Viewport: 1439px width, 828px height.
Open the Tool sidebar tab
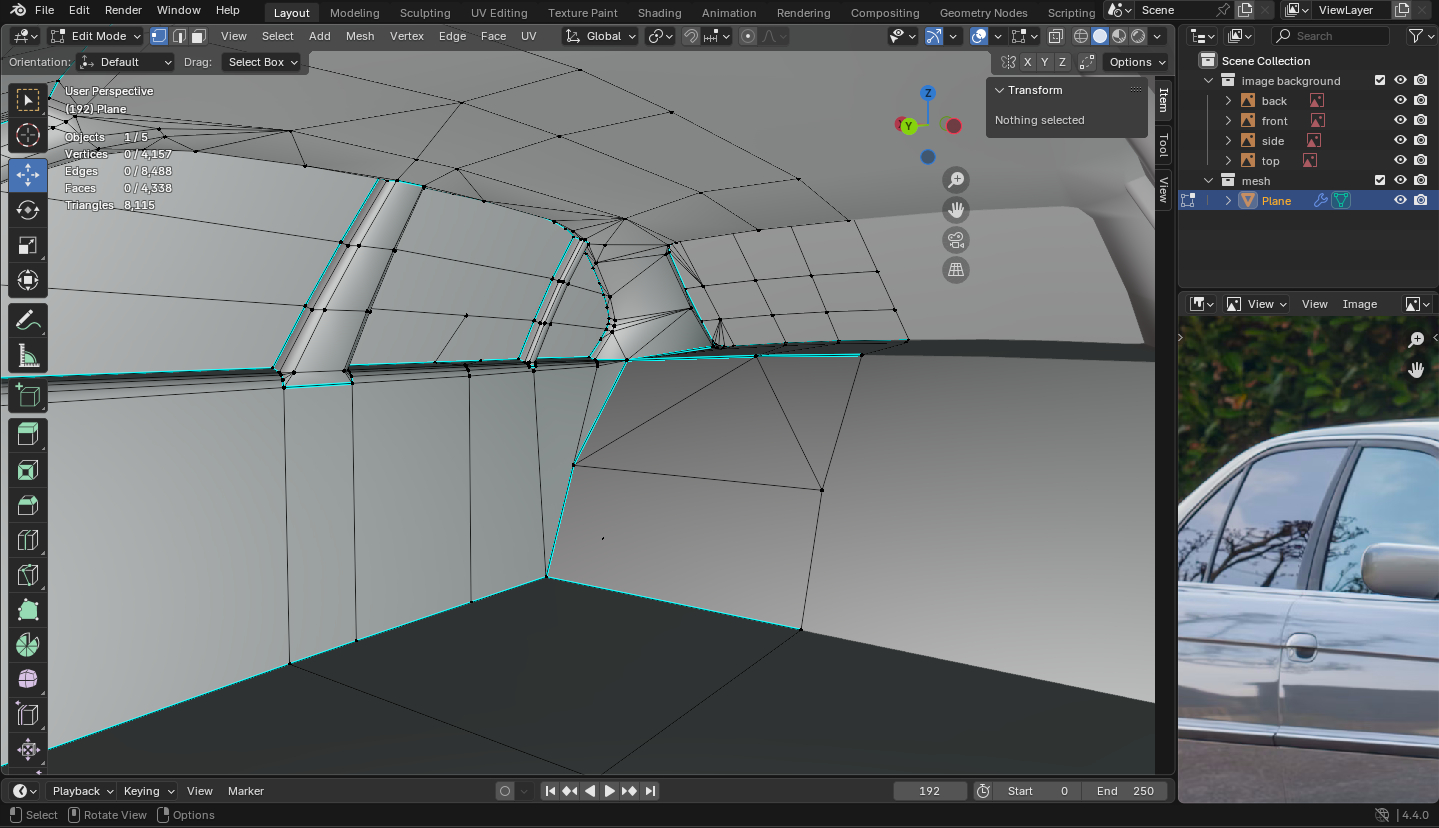pos(1163,145)
